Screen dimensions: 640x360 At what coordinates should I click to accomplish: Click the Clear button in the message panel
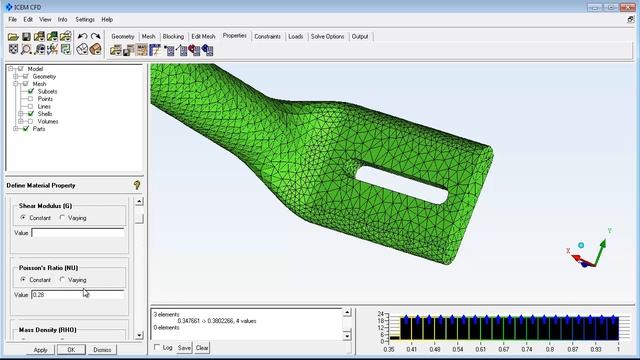[x=202, y=348]
